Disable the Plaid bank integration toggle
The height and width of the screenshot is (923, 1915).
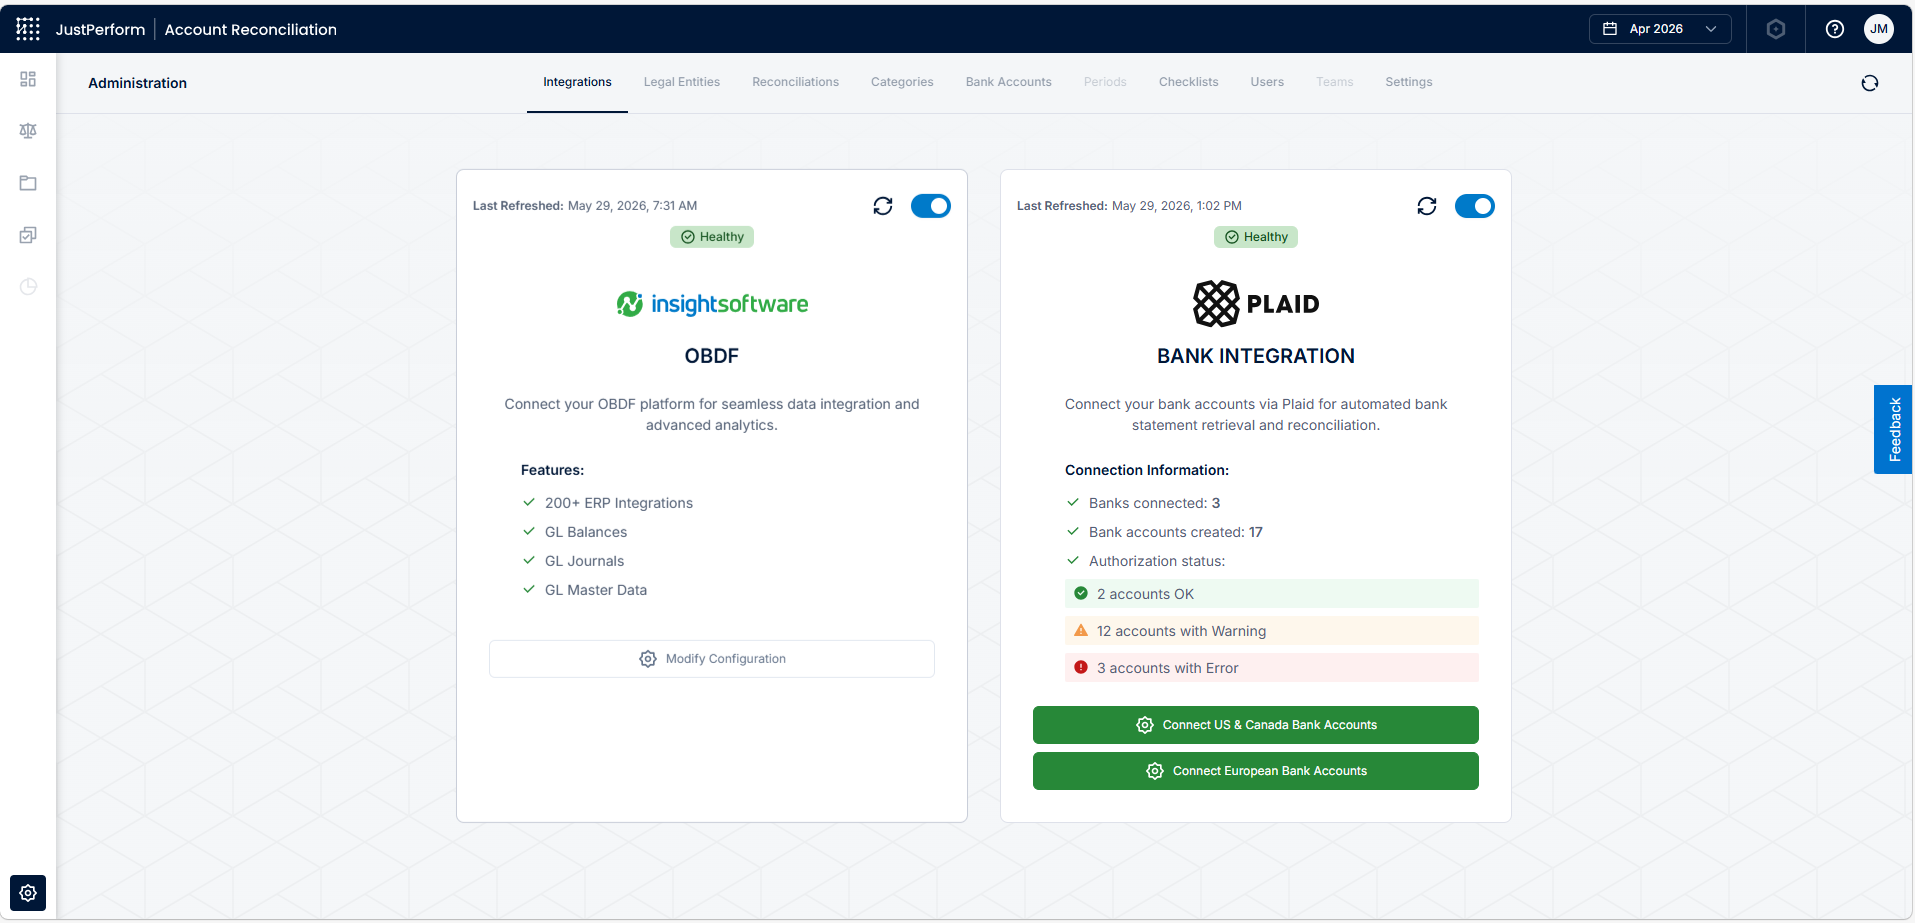pos(1475,206)
